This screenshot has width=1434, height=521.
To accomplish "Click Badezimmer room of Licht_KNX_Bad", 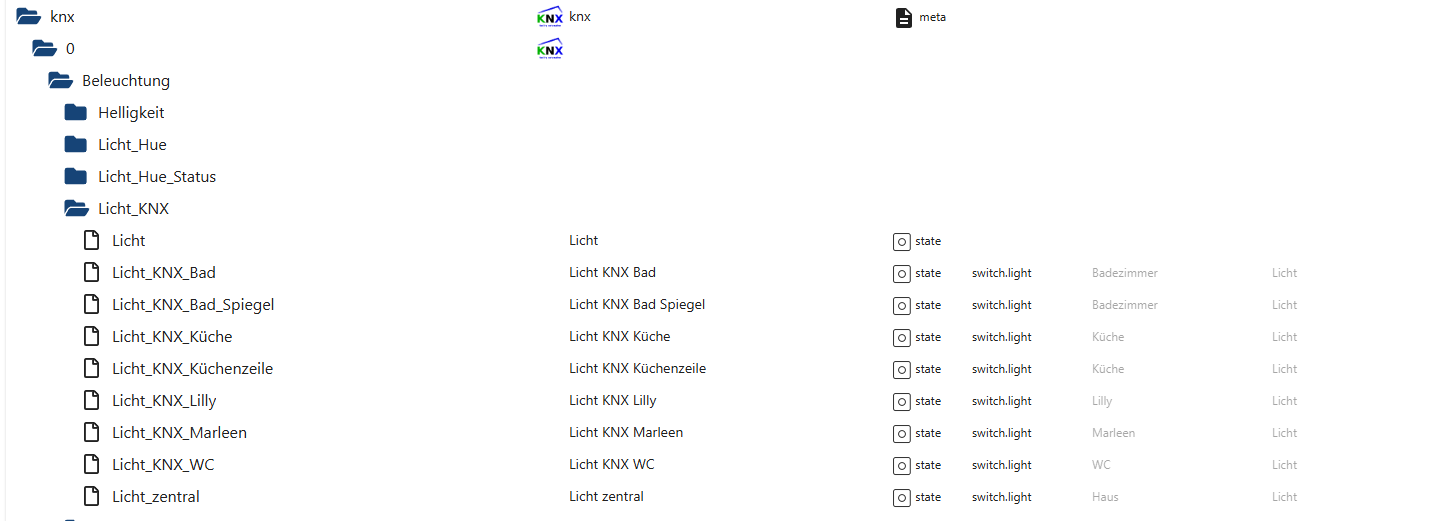I will [1125, 273].
